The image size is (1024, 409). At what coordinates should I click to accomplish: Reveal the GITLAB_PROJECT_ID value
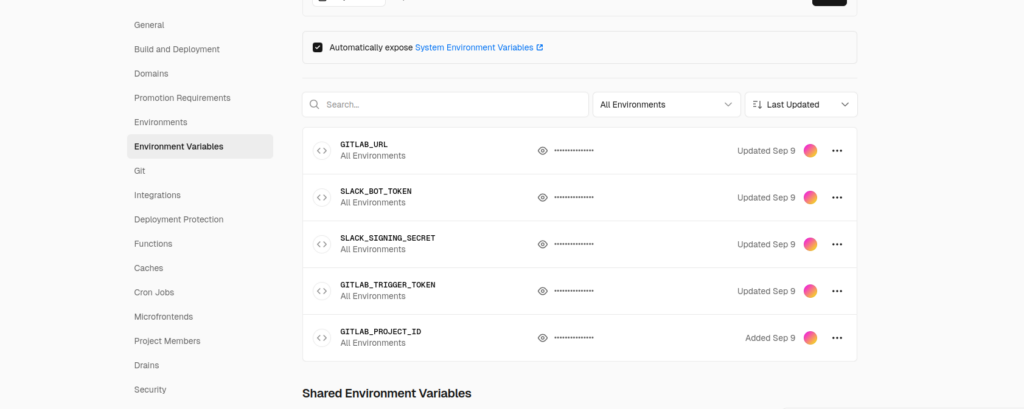pos(543,338)
